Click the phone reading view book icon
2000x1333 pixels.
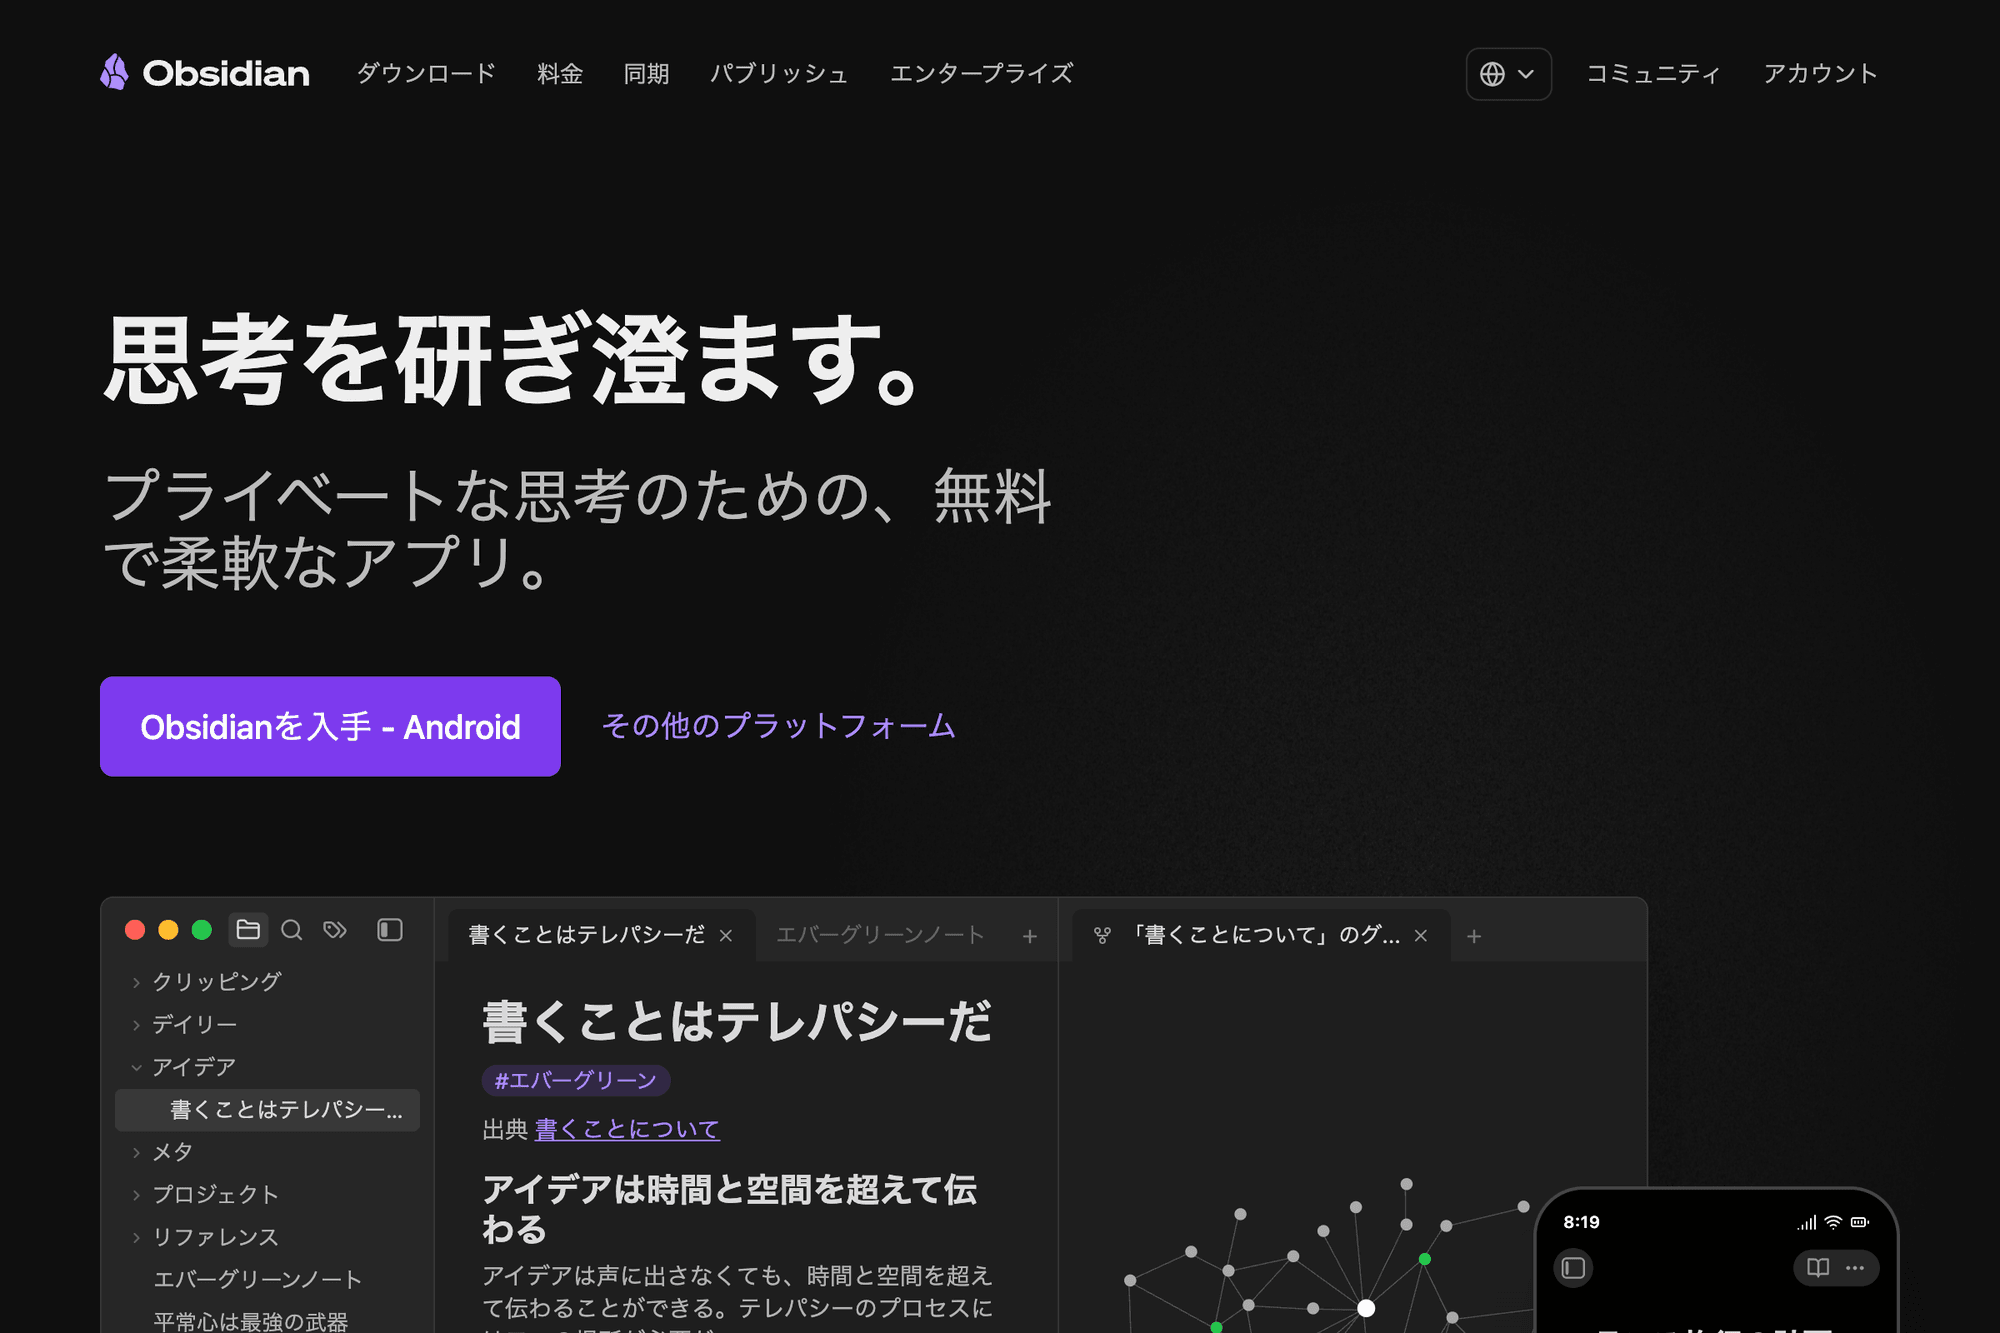(x=1818, y=1268)
